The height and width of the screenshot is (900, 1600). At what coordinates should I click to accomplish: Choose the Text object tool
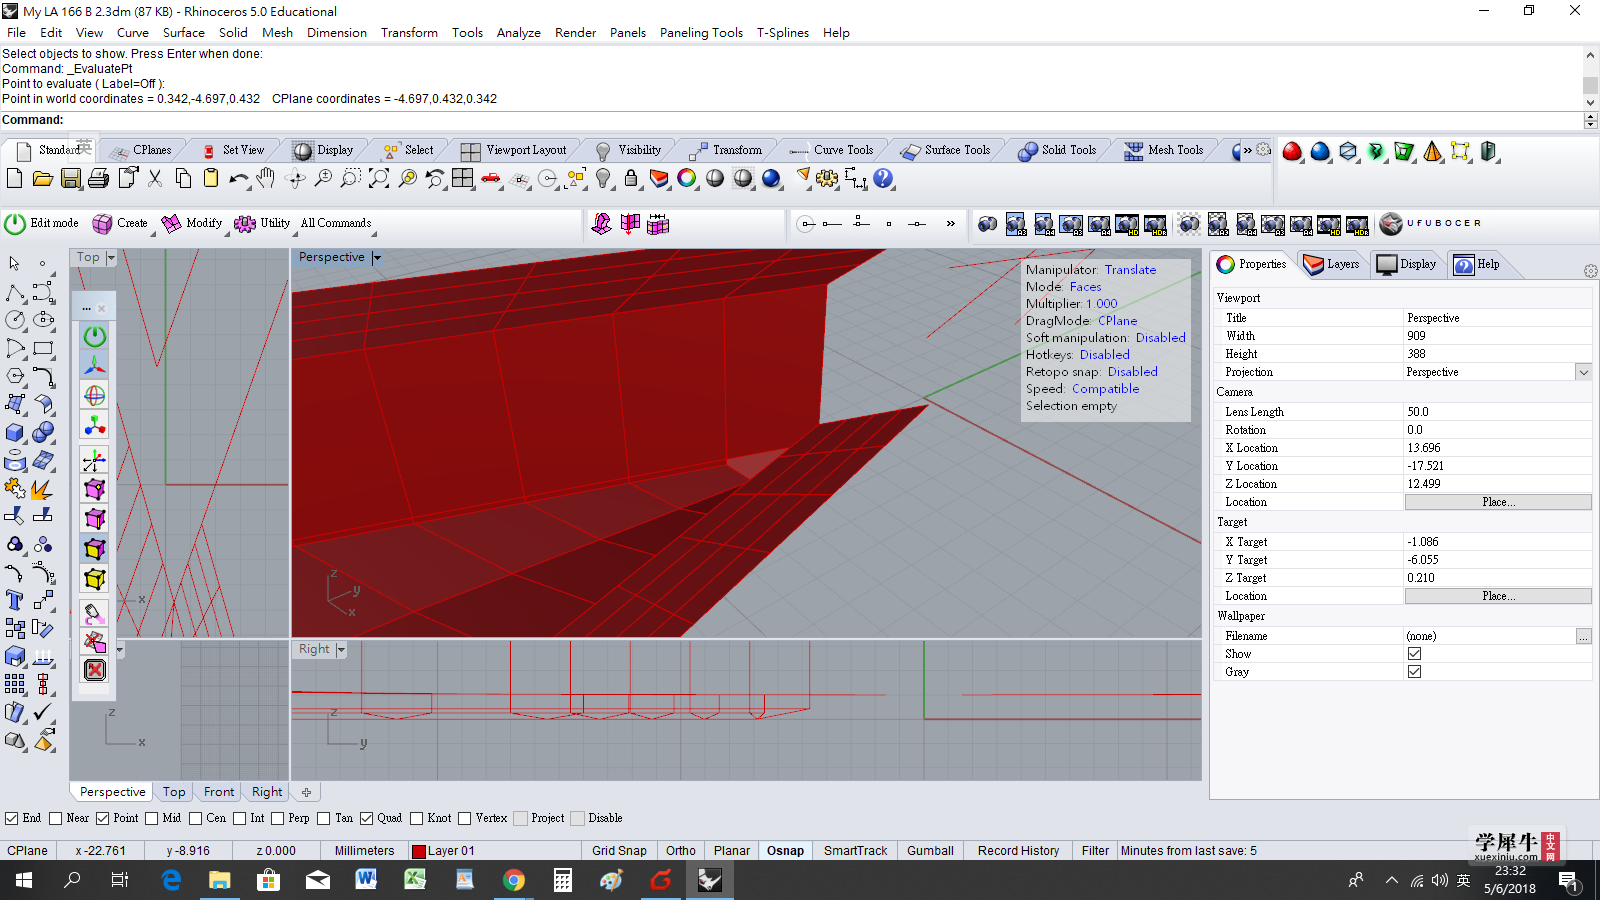point(15,600)
